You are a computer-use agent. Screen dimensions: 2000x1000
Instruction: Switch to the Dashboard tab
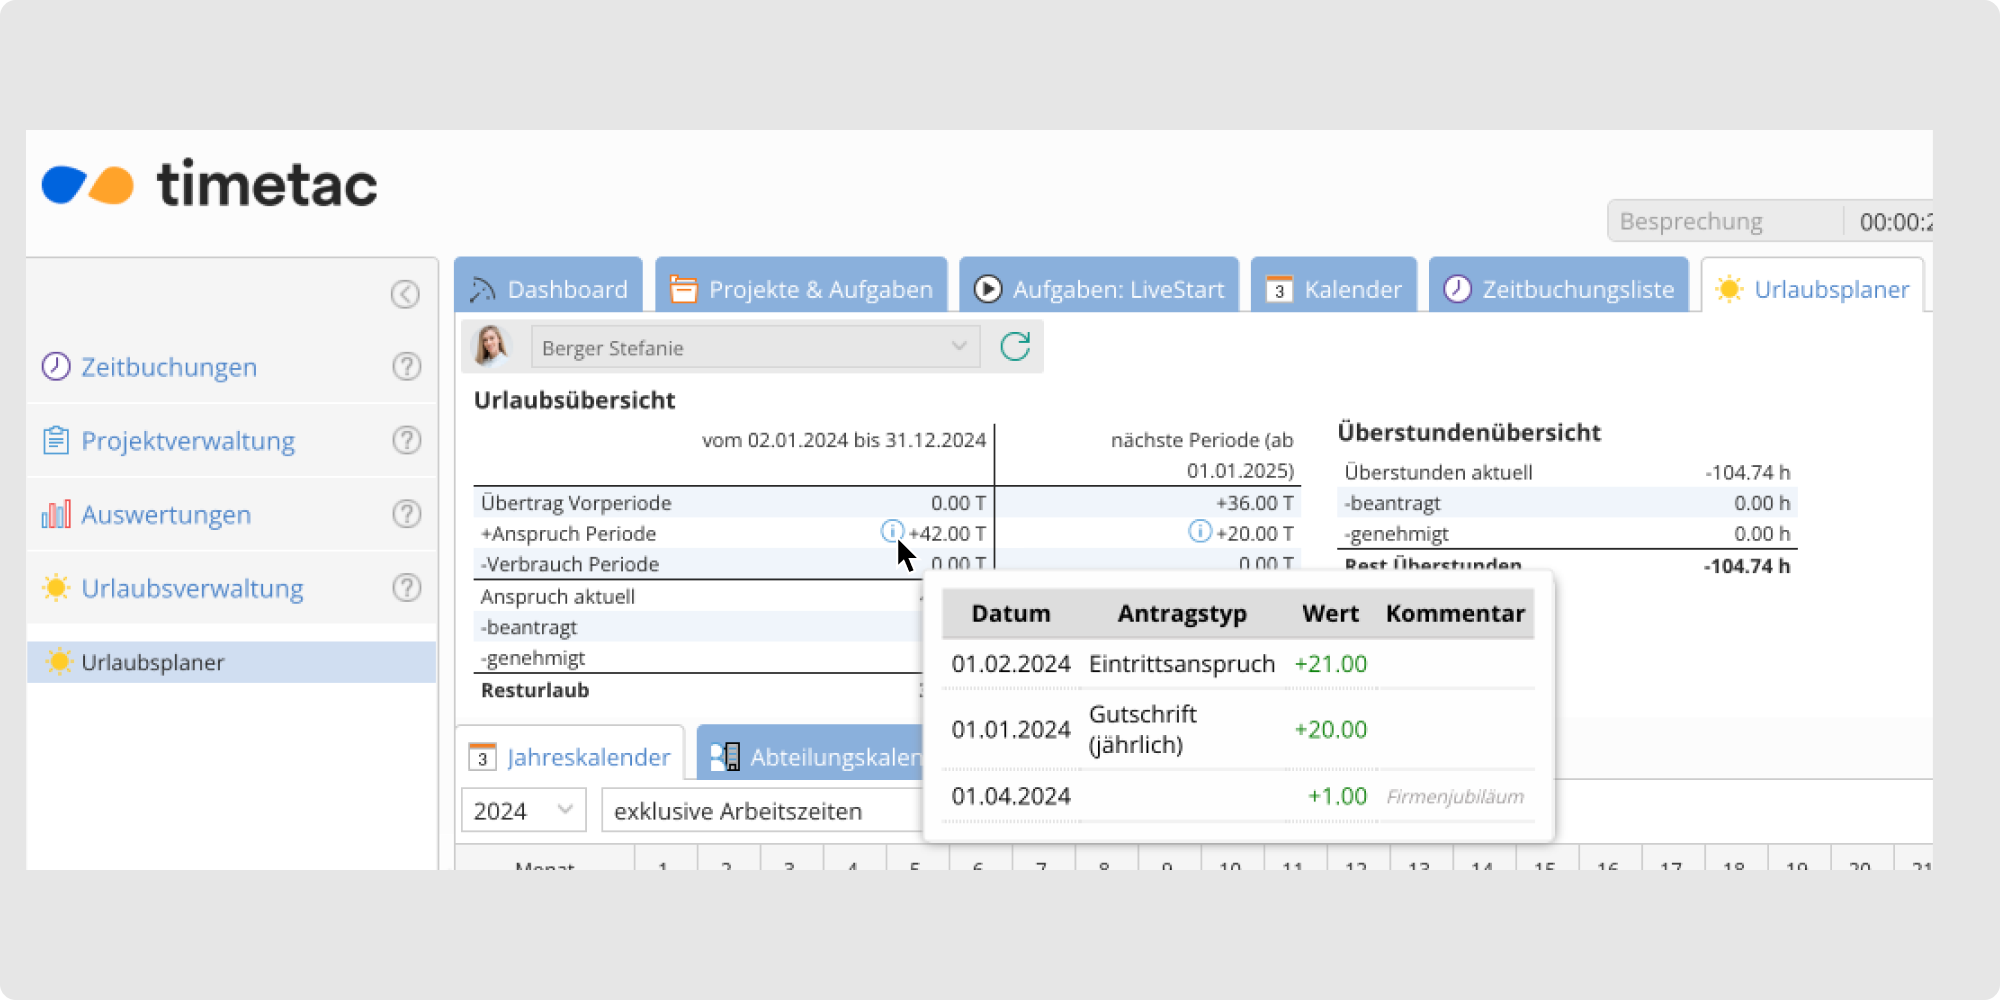coord(549,289)
